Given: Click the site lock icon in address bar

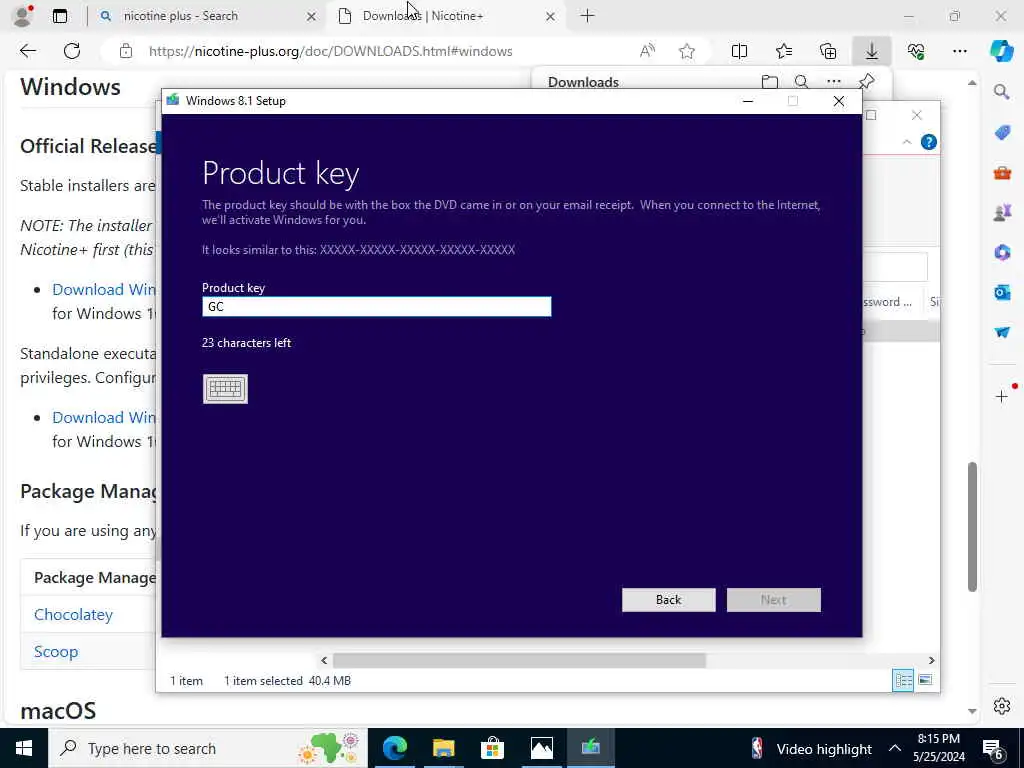Looking at the screenshot, I should click(x=126, y=51).
